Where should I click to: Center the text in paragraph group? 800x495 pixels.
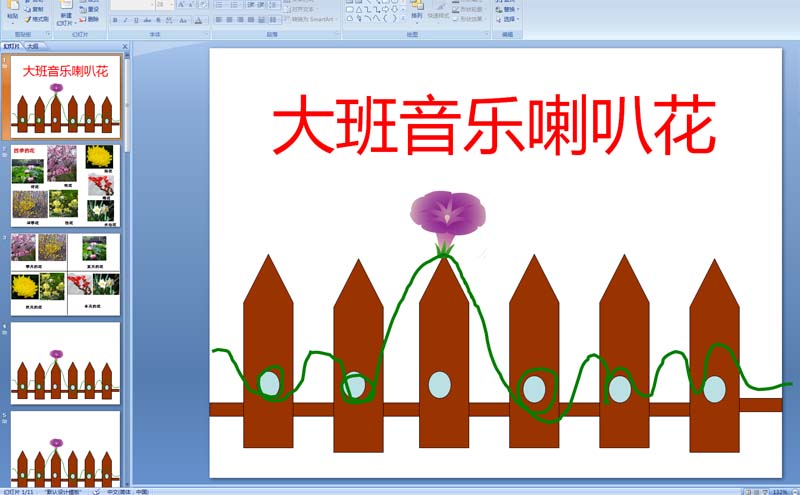(230, 19)
